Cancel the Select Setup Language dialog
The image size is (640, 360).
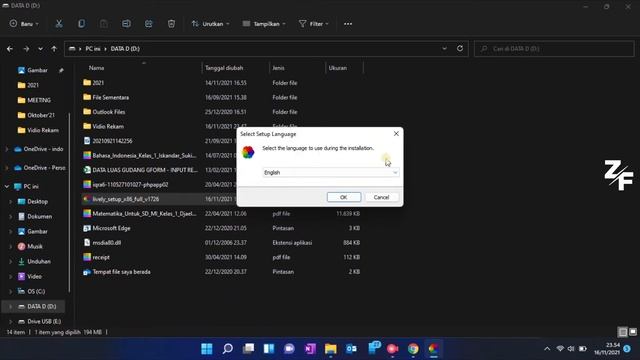coord(381,197)
